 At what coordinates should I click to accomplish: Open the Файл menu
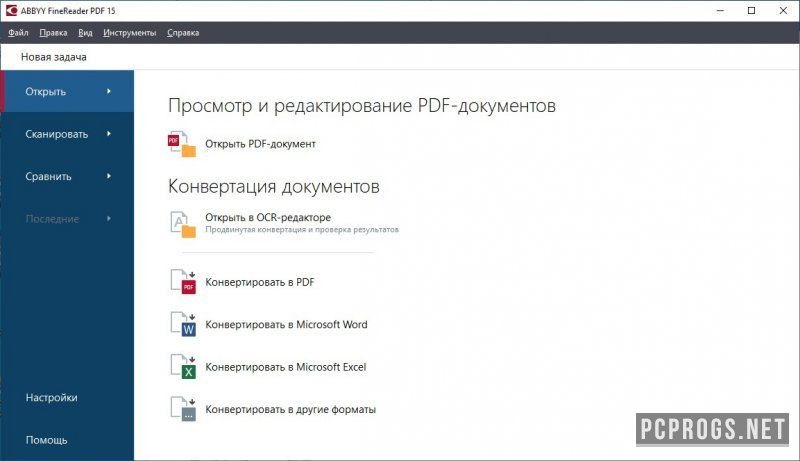[17, 33]
